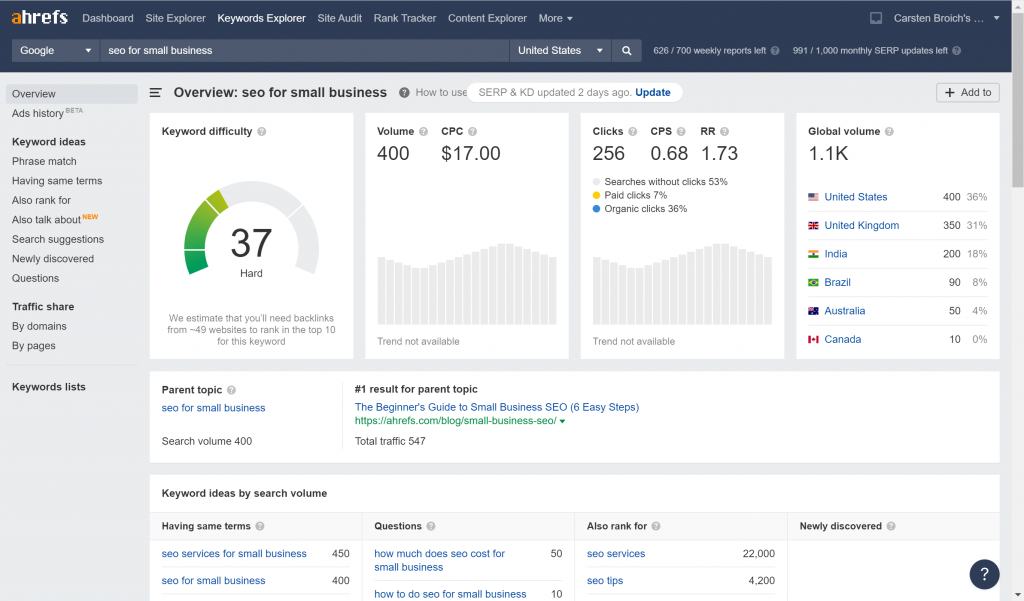
Task: Open seo services for small business keyword
Action: click(x=234, y=553)
